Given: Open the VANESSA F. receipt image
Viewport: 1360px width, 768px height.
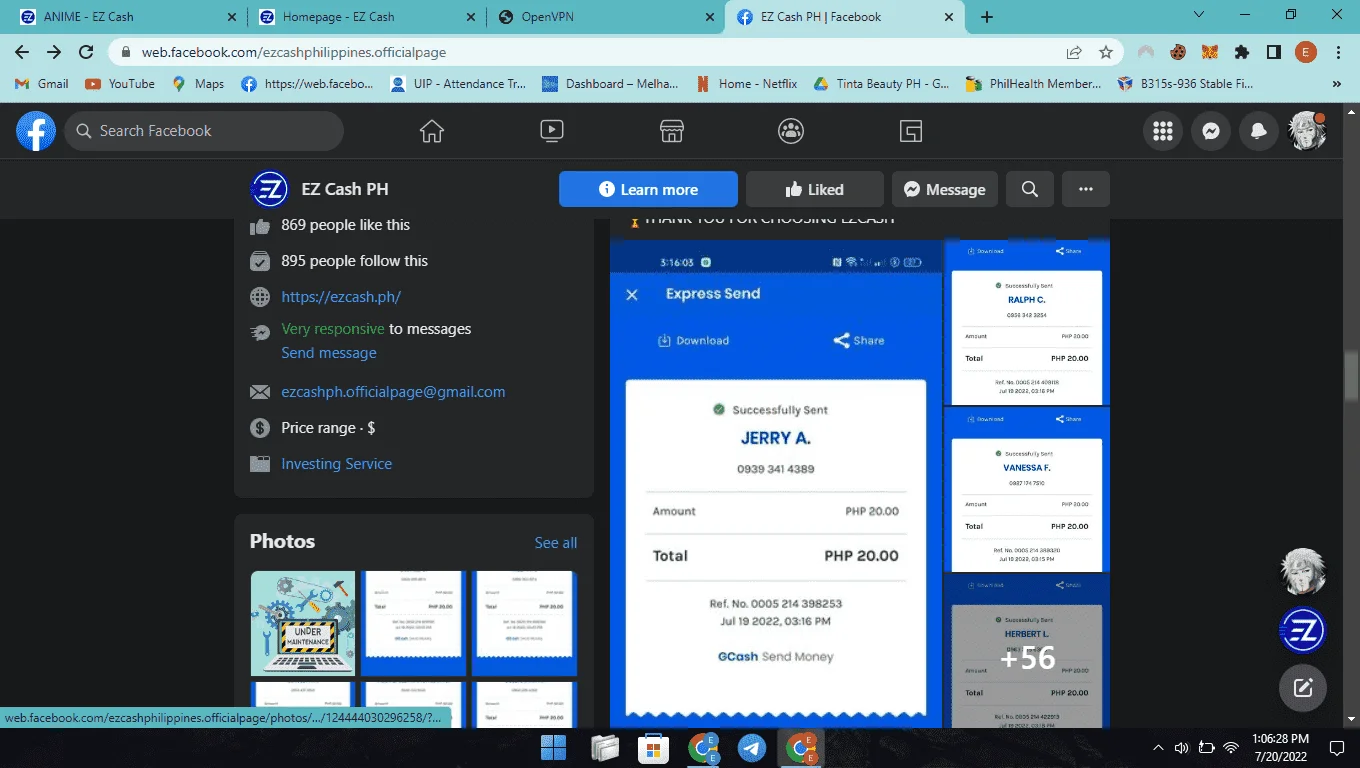Looking at the screenshot, I should coord(1027,489).
